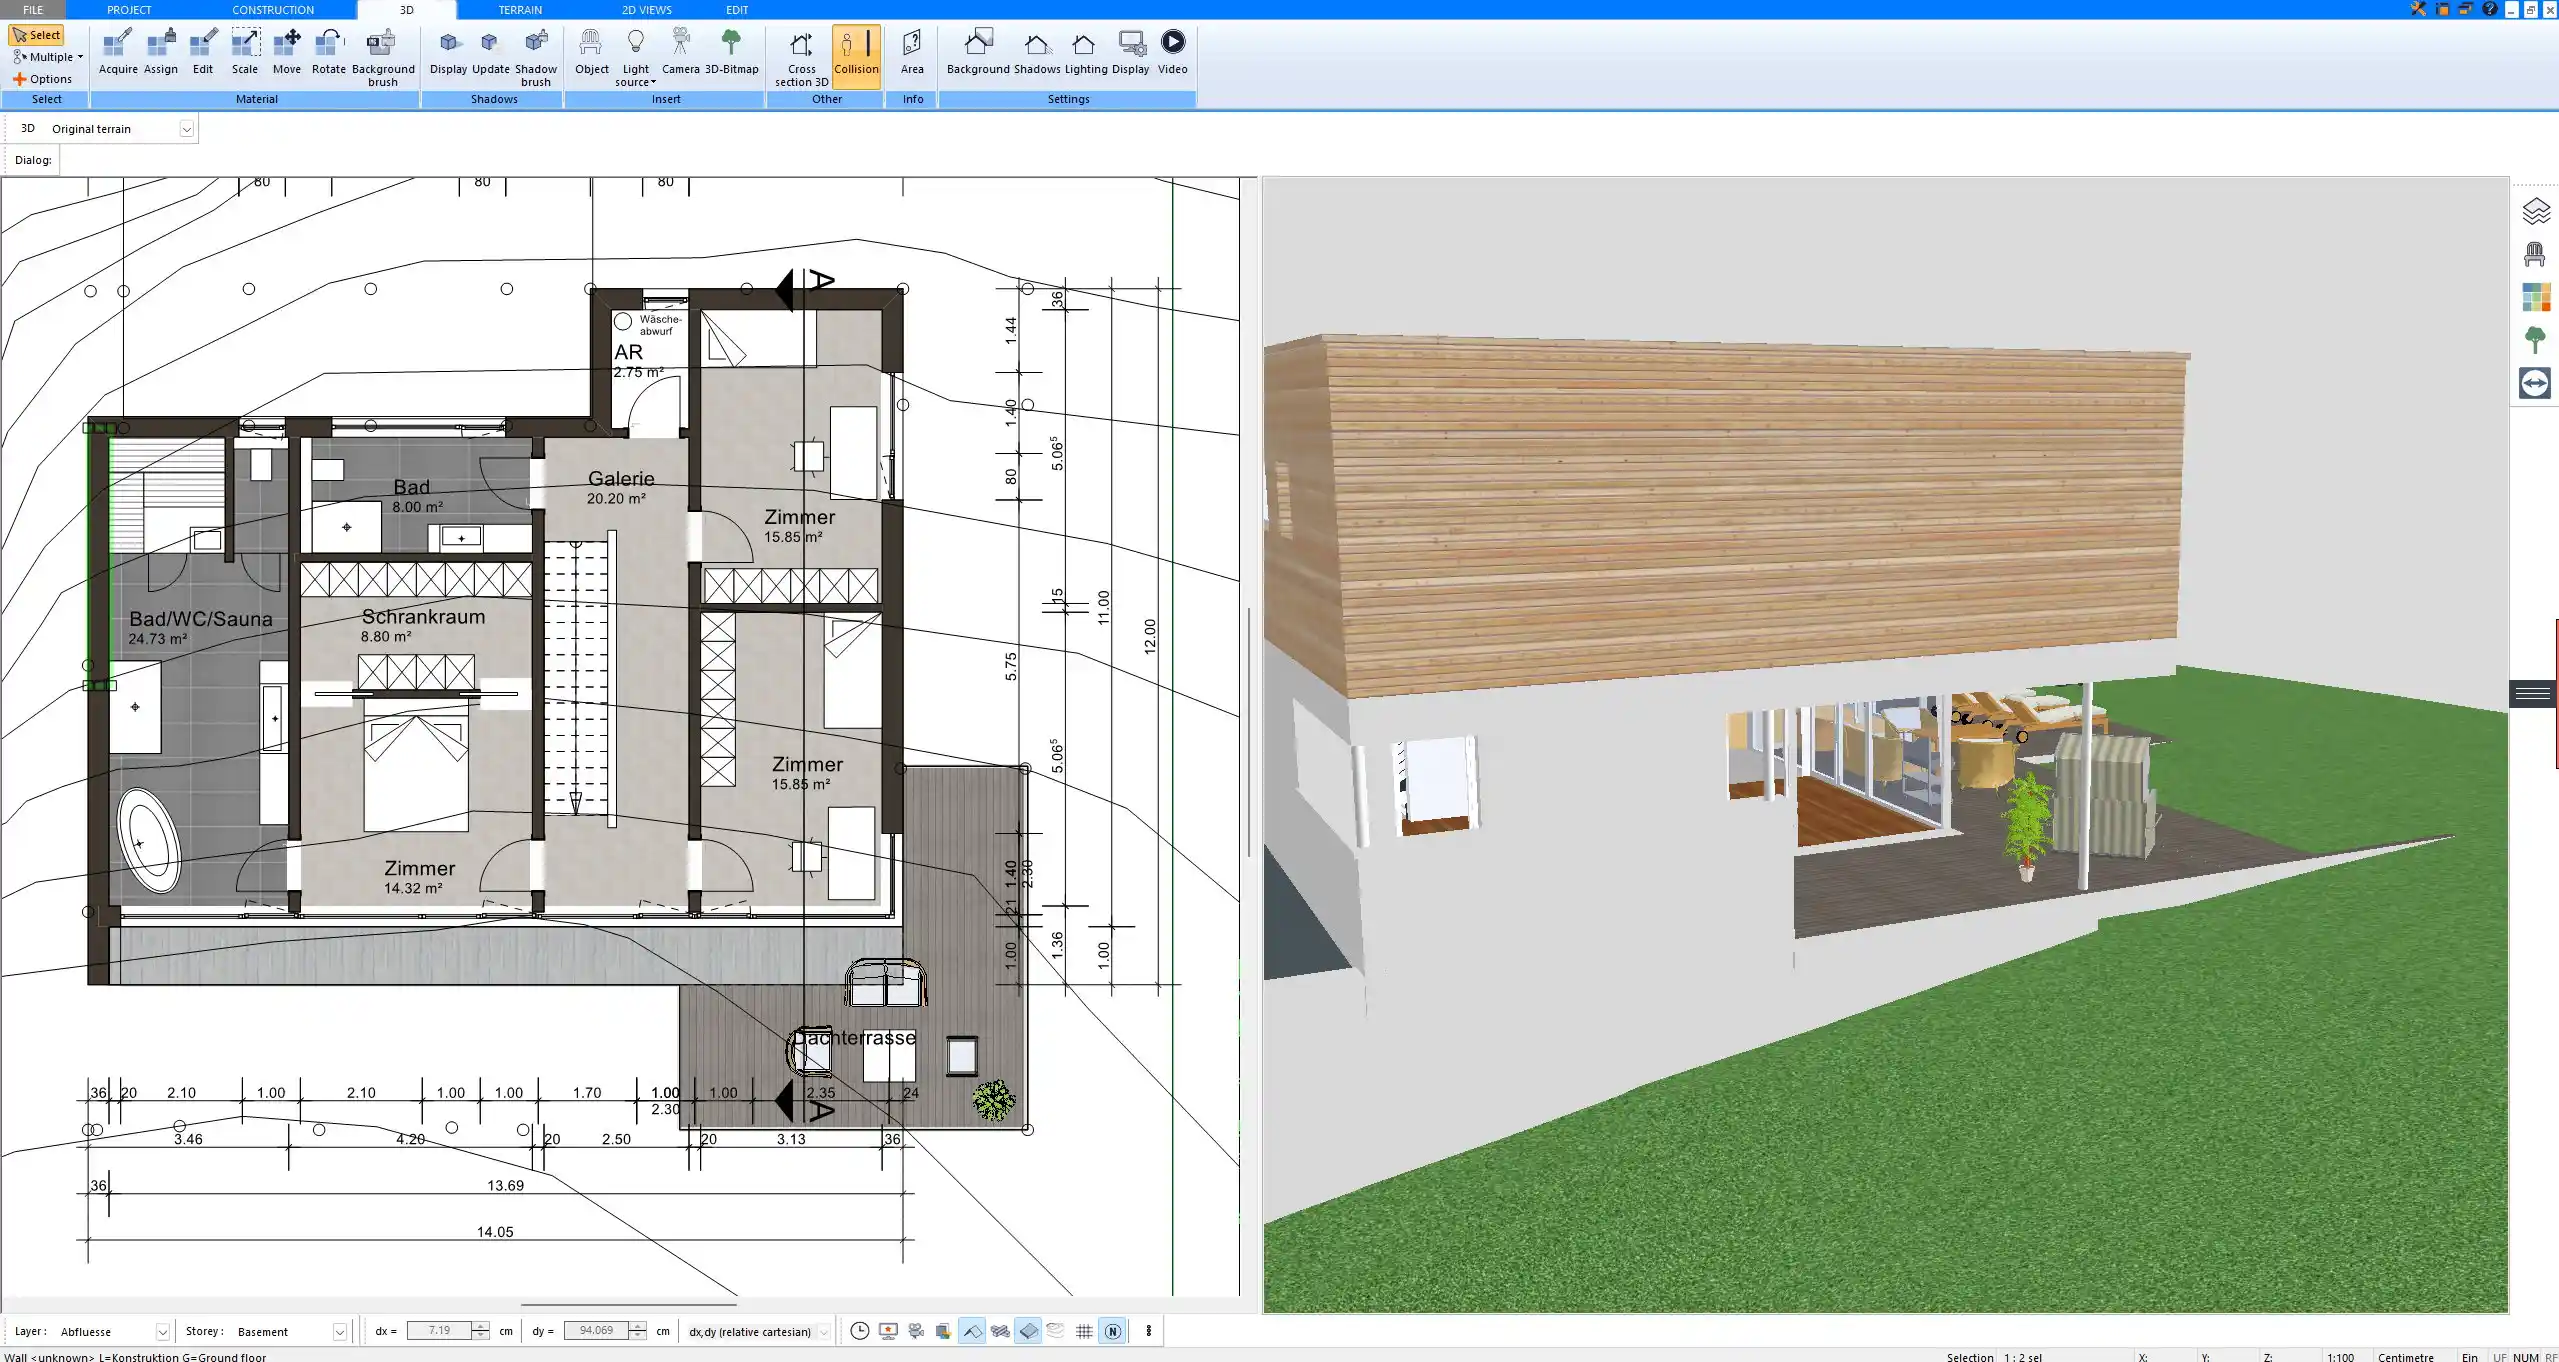Toggle the highlighted blue plane icon in bottom toolbar
The height and width of the screenshot is (1362, 2559).
point(1028,1331)
